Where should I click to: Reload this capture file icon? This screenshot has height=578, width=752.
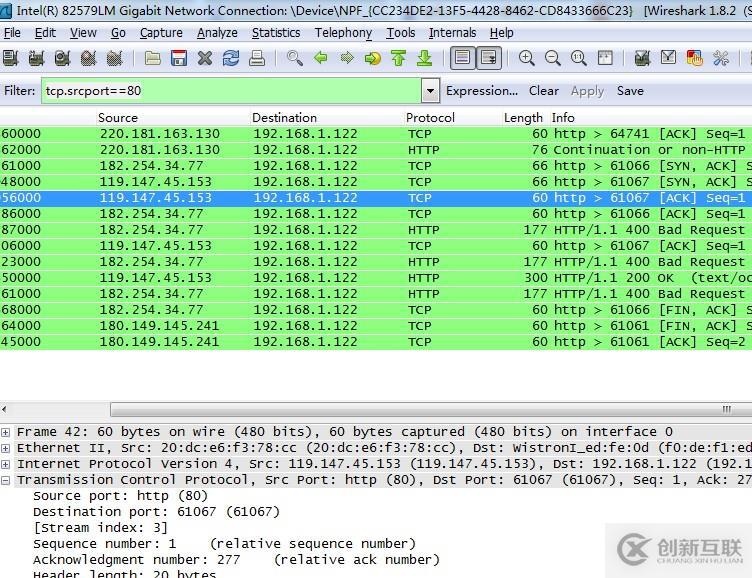tap(231, 58)
